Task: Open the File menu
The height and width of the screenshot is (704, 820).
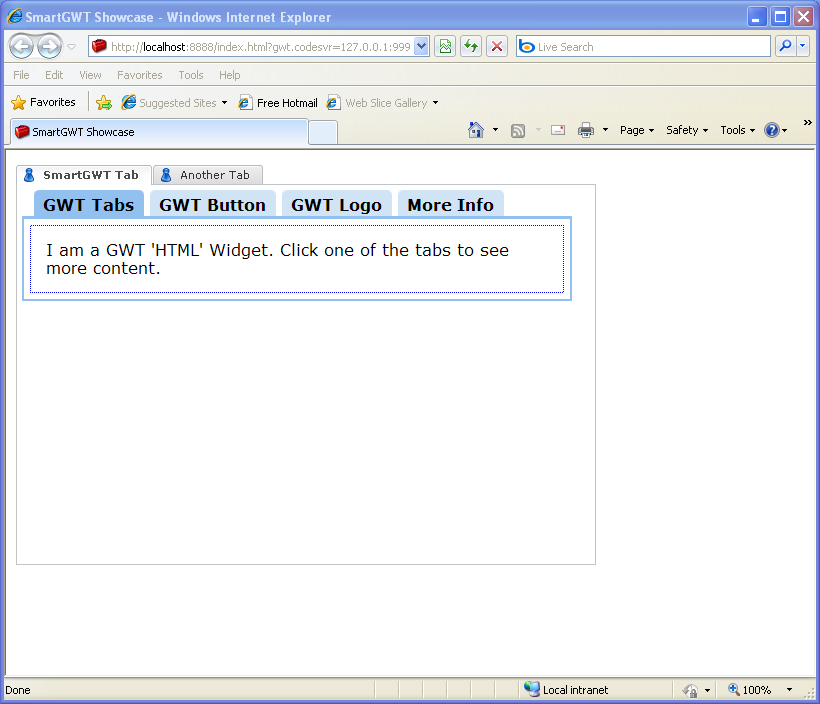Action: pyautogui.click(x=21, y=75)
